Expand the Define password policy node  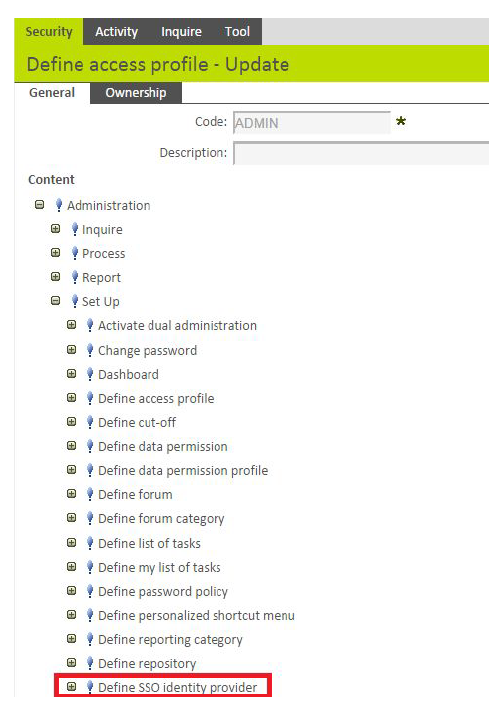[71, 591]
